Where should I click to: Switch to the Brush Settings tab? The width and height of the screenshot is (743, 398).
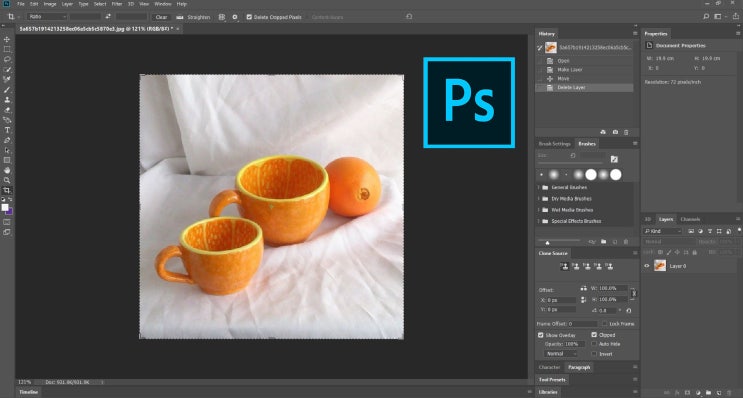[x=554, y=144]
